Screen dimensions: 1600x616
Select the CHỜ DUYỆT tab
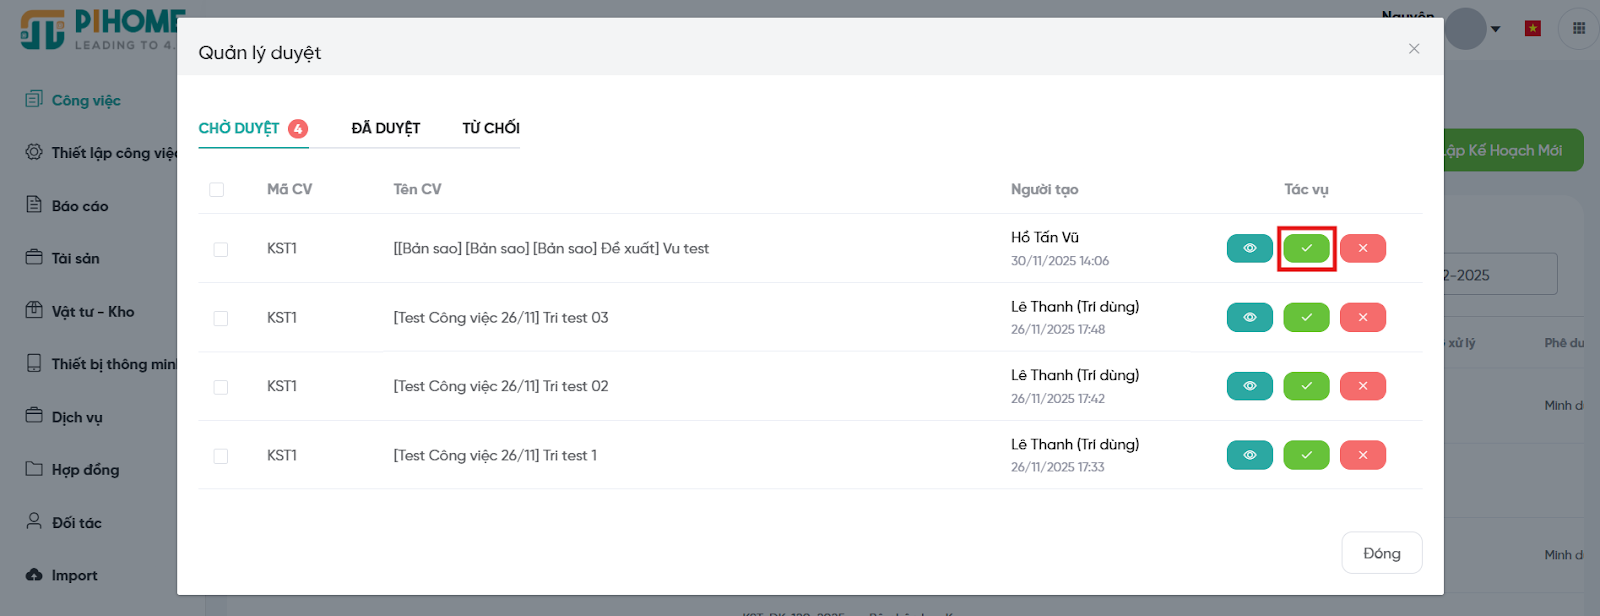coord(240,128)
